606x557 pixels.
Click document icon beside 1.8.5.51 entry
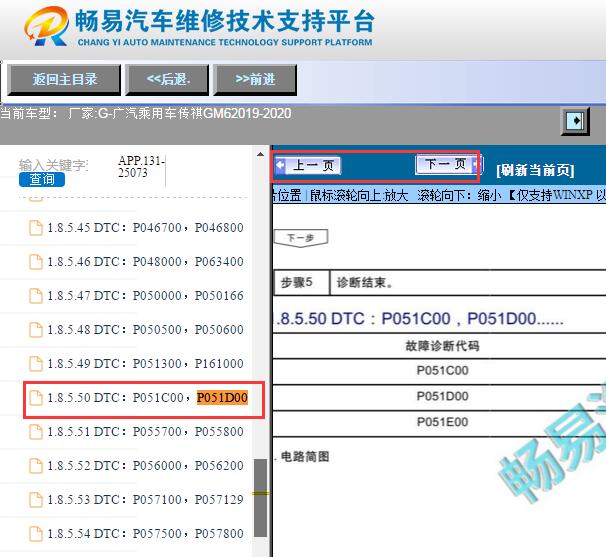click(36, 432)
